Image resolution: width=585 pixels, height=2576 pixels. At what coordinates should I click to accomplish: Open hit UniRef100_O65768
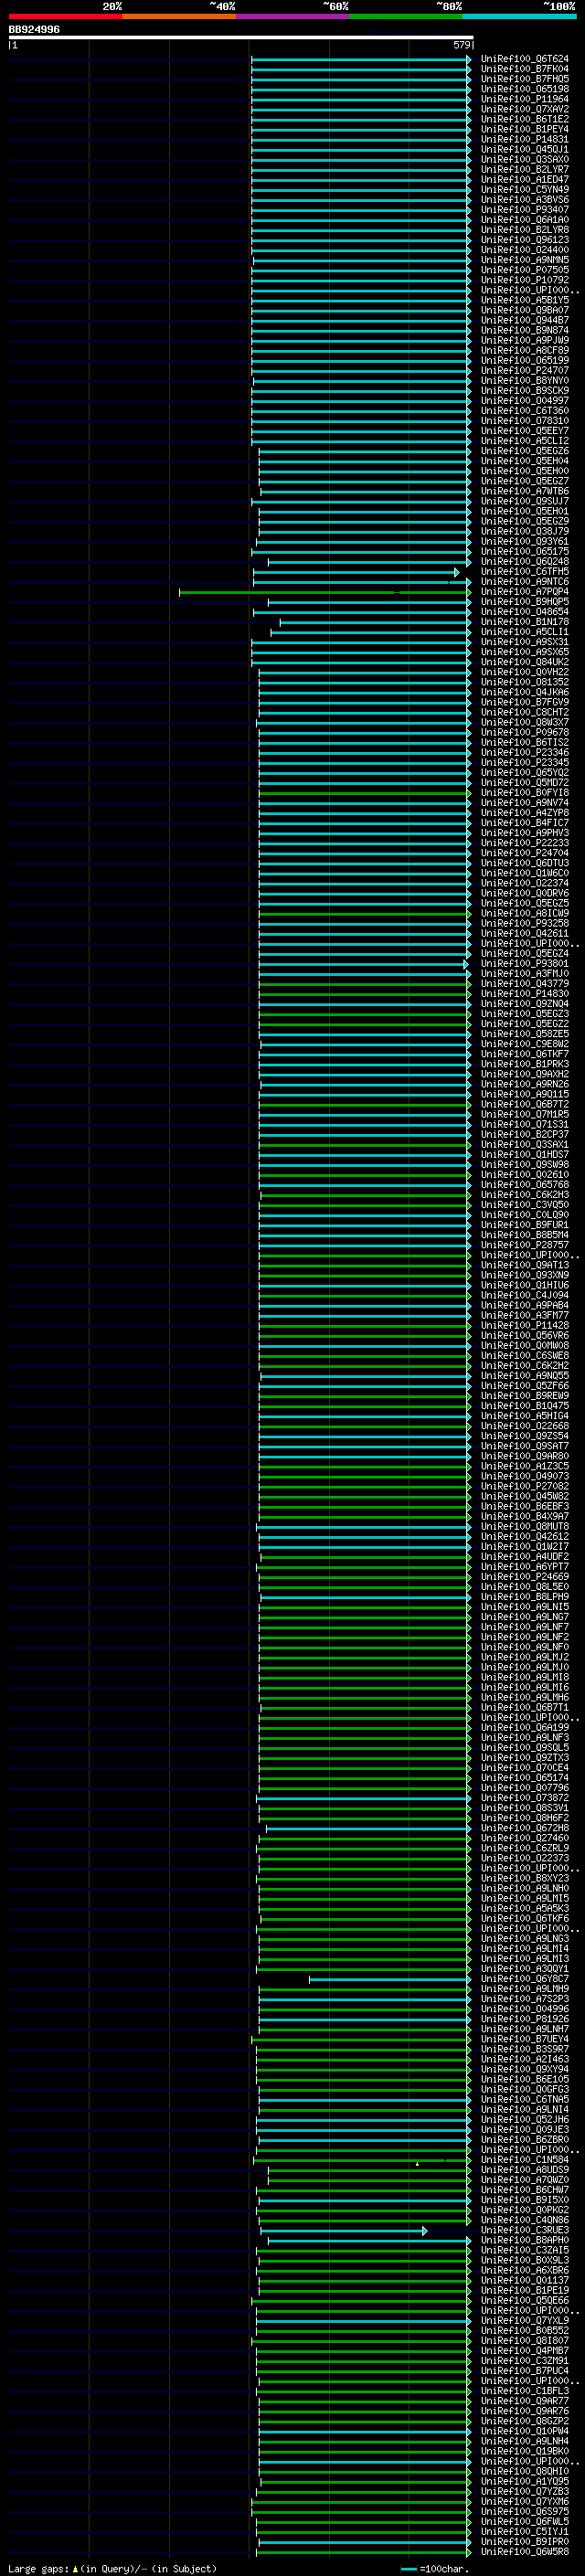[x=524, y=1184]
